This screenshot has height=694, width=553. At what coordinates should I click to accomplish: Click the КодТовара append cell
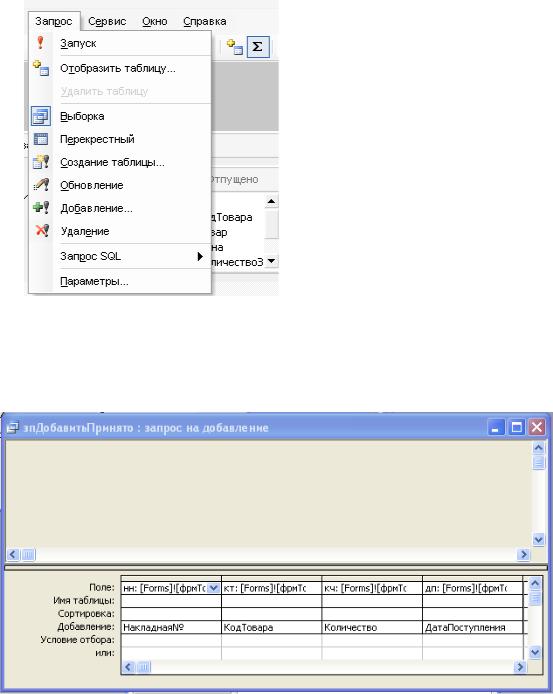point(271,627)
